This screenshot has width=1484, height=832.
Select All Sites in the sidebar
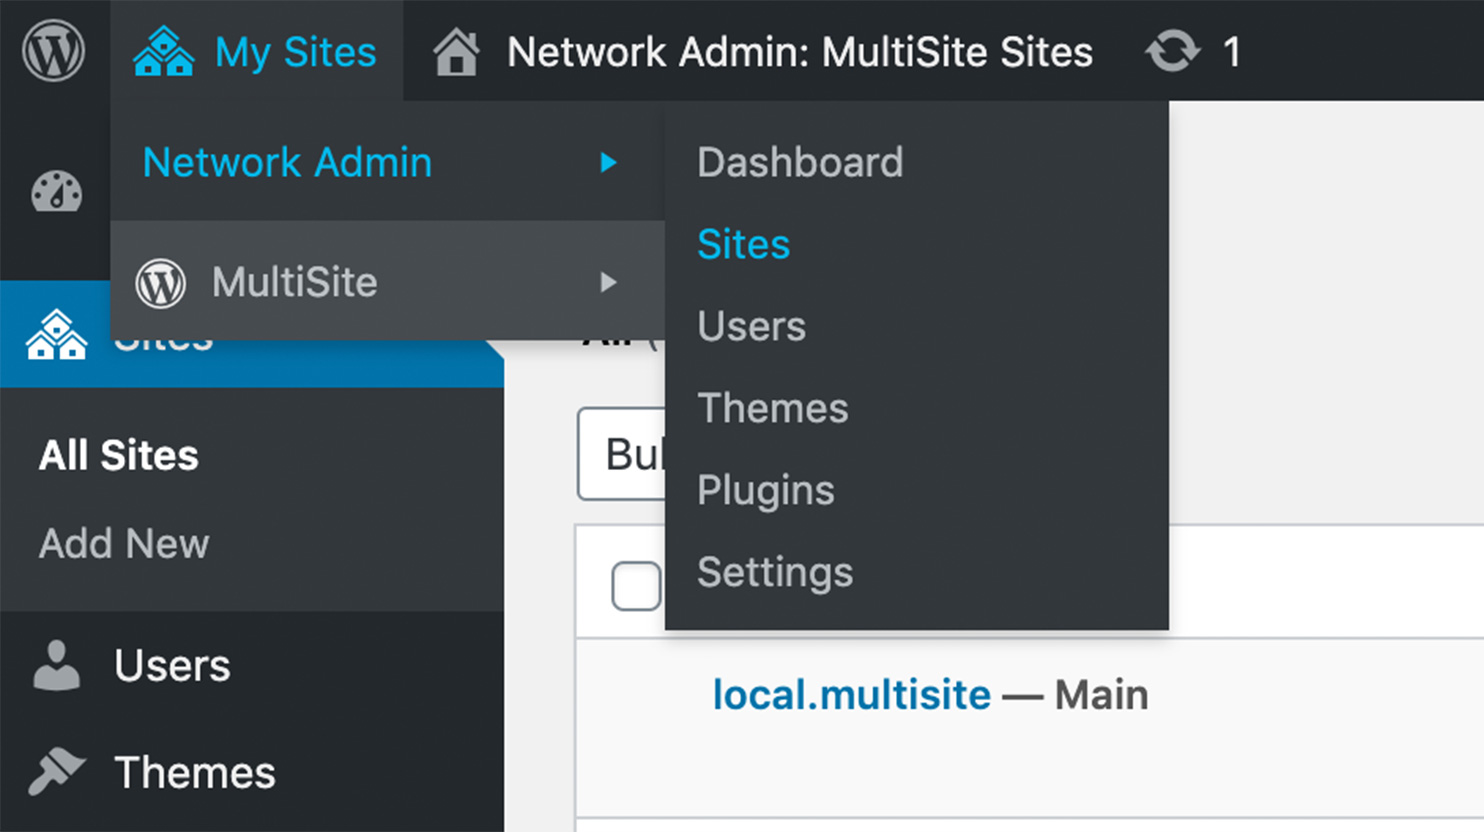click(x=117, y=455)
